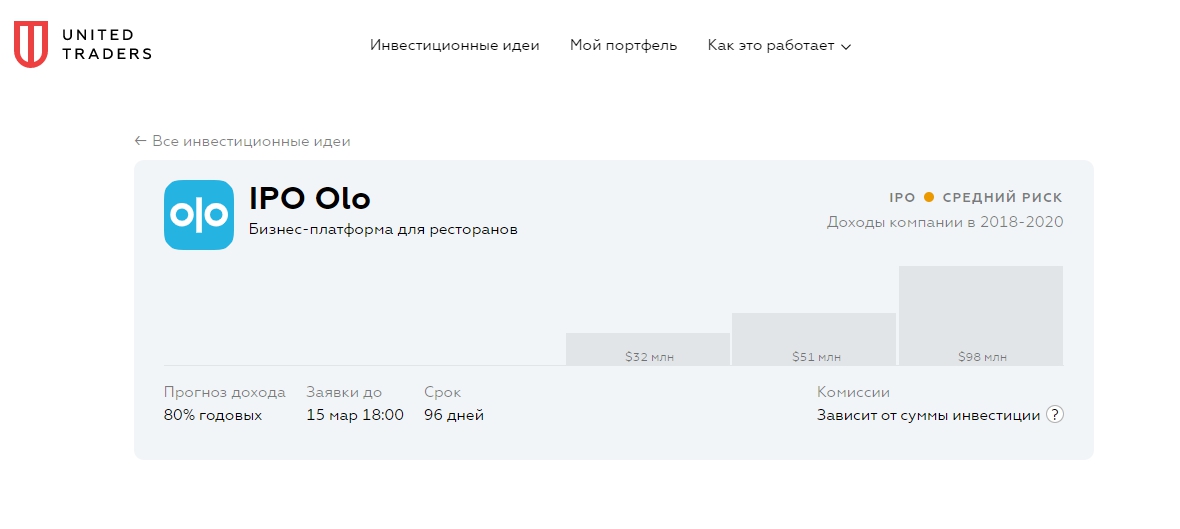The height and width of the screenshot is (529, 1180).
Task: Click the IPO Olo heading
Action: click(309, 198)
